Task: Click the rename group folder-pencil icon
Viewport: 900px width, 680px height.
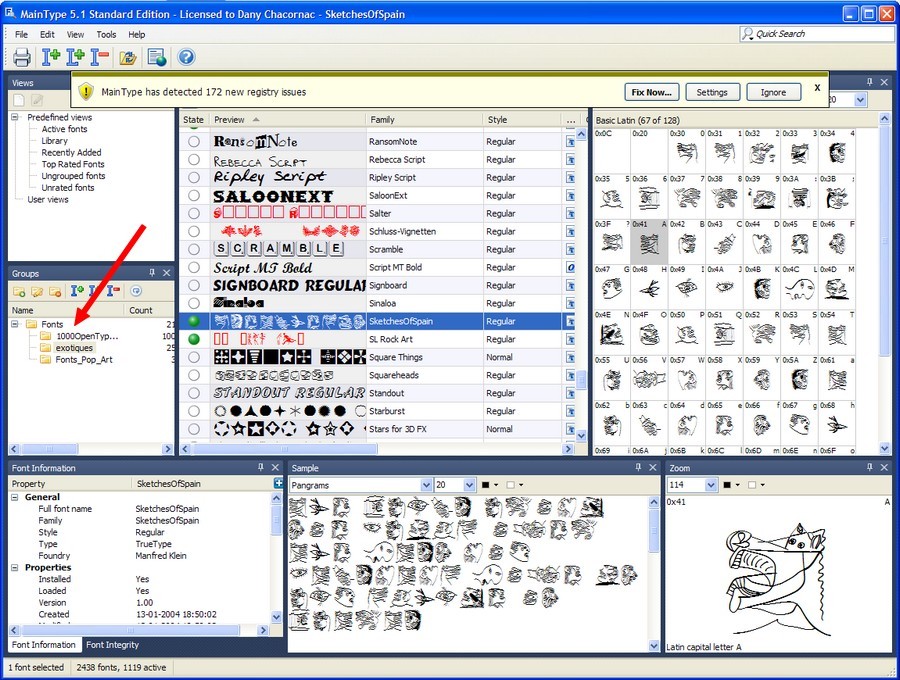Action: [x=37, y=292]
